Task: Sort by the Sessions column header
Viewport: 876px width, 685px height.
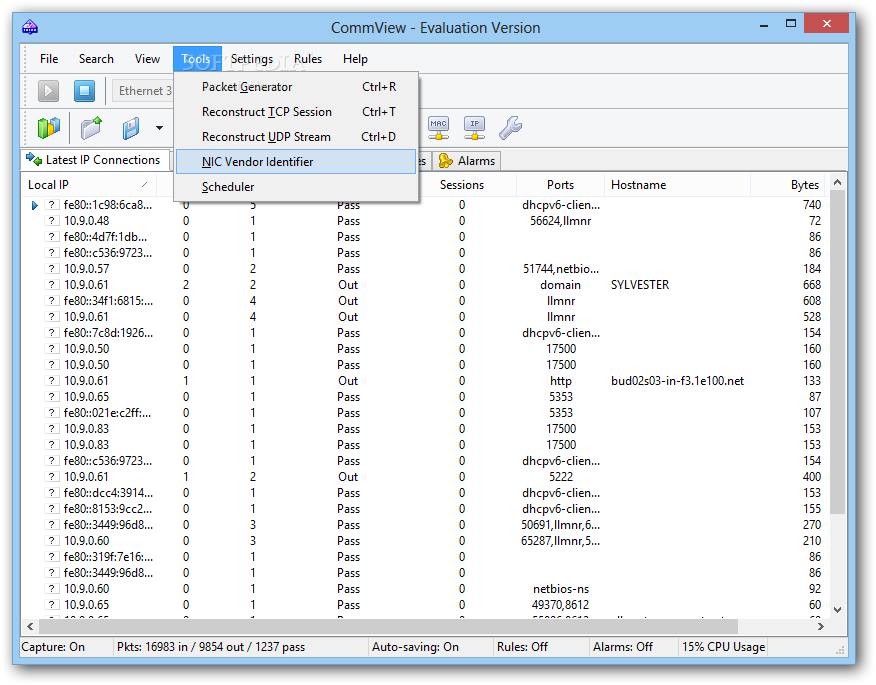Action: click(x=461, y=185)
